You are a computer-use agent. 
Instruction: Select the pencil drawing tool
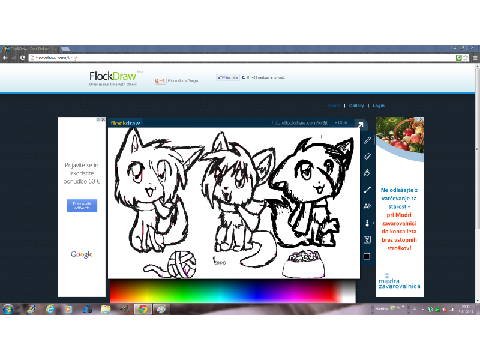tap(367, 140)
